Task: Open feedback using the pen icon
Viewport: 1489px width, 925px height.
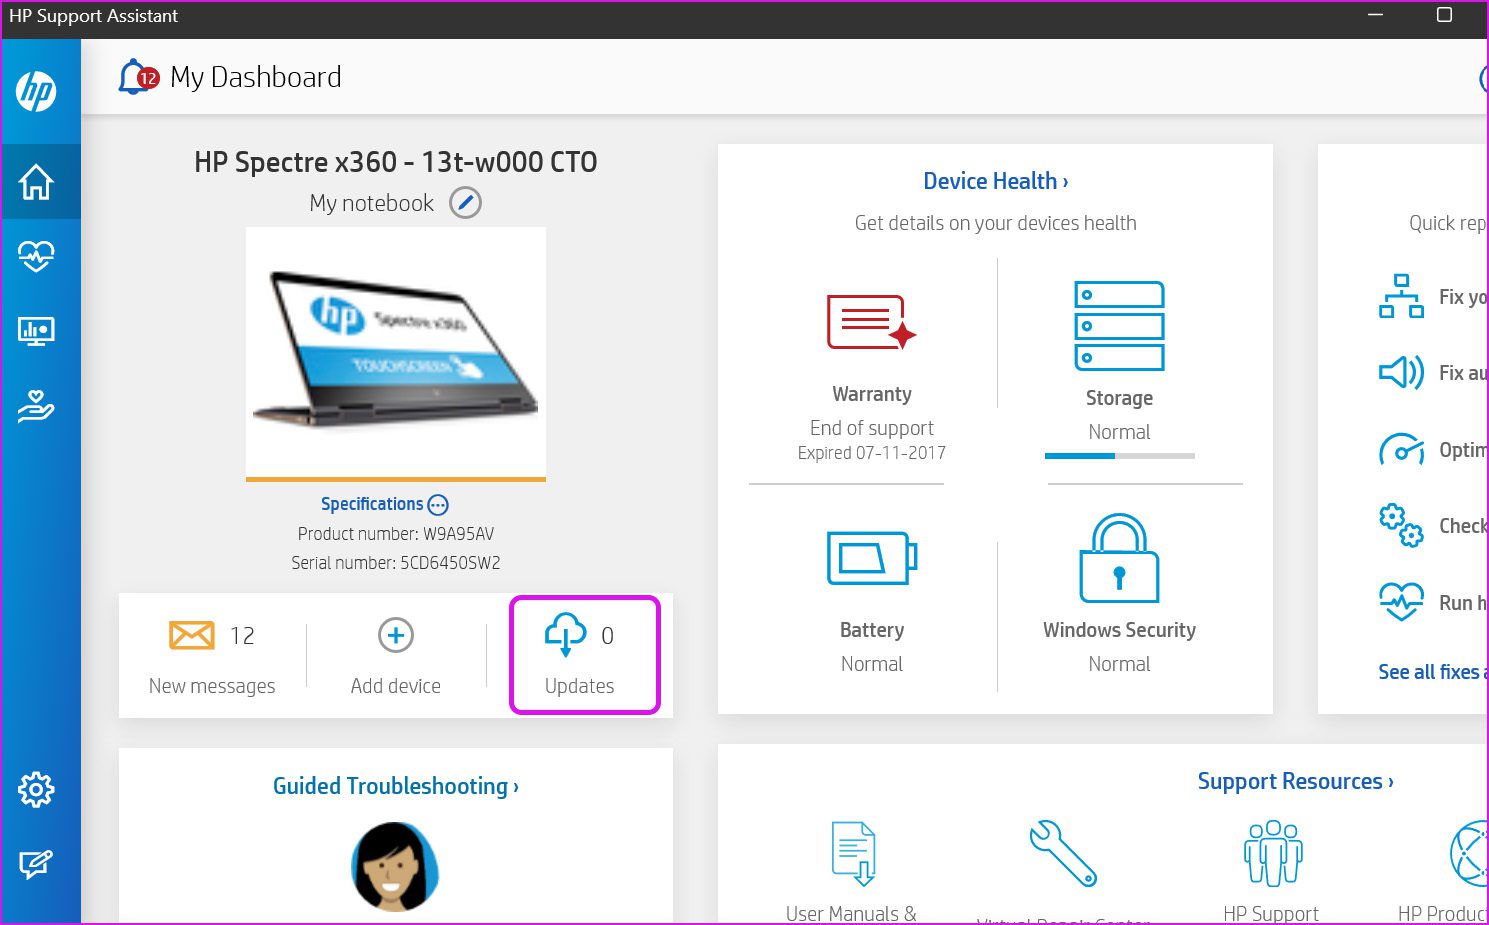Action: coord(37,863)
